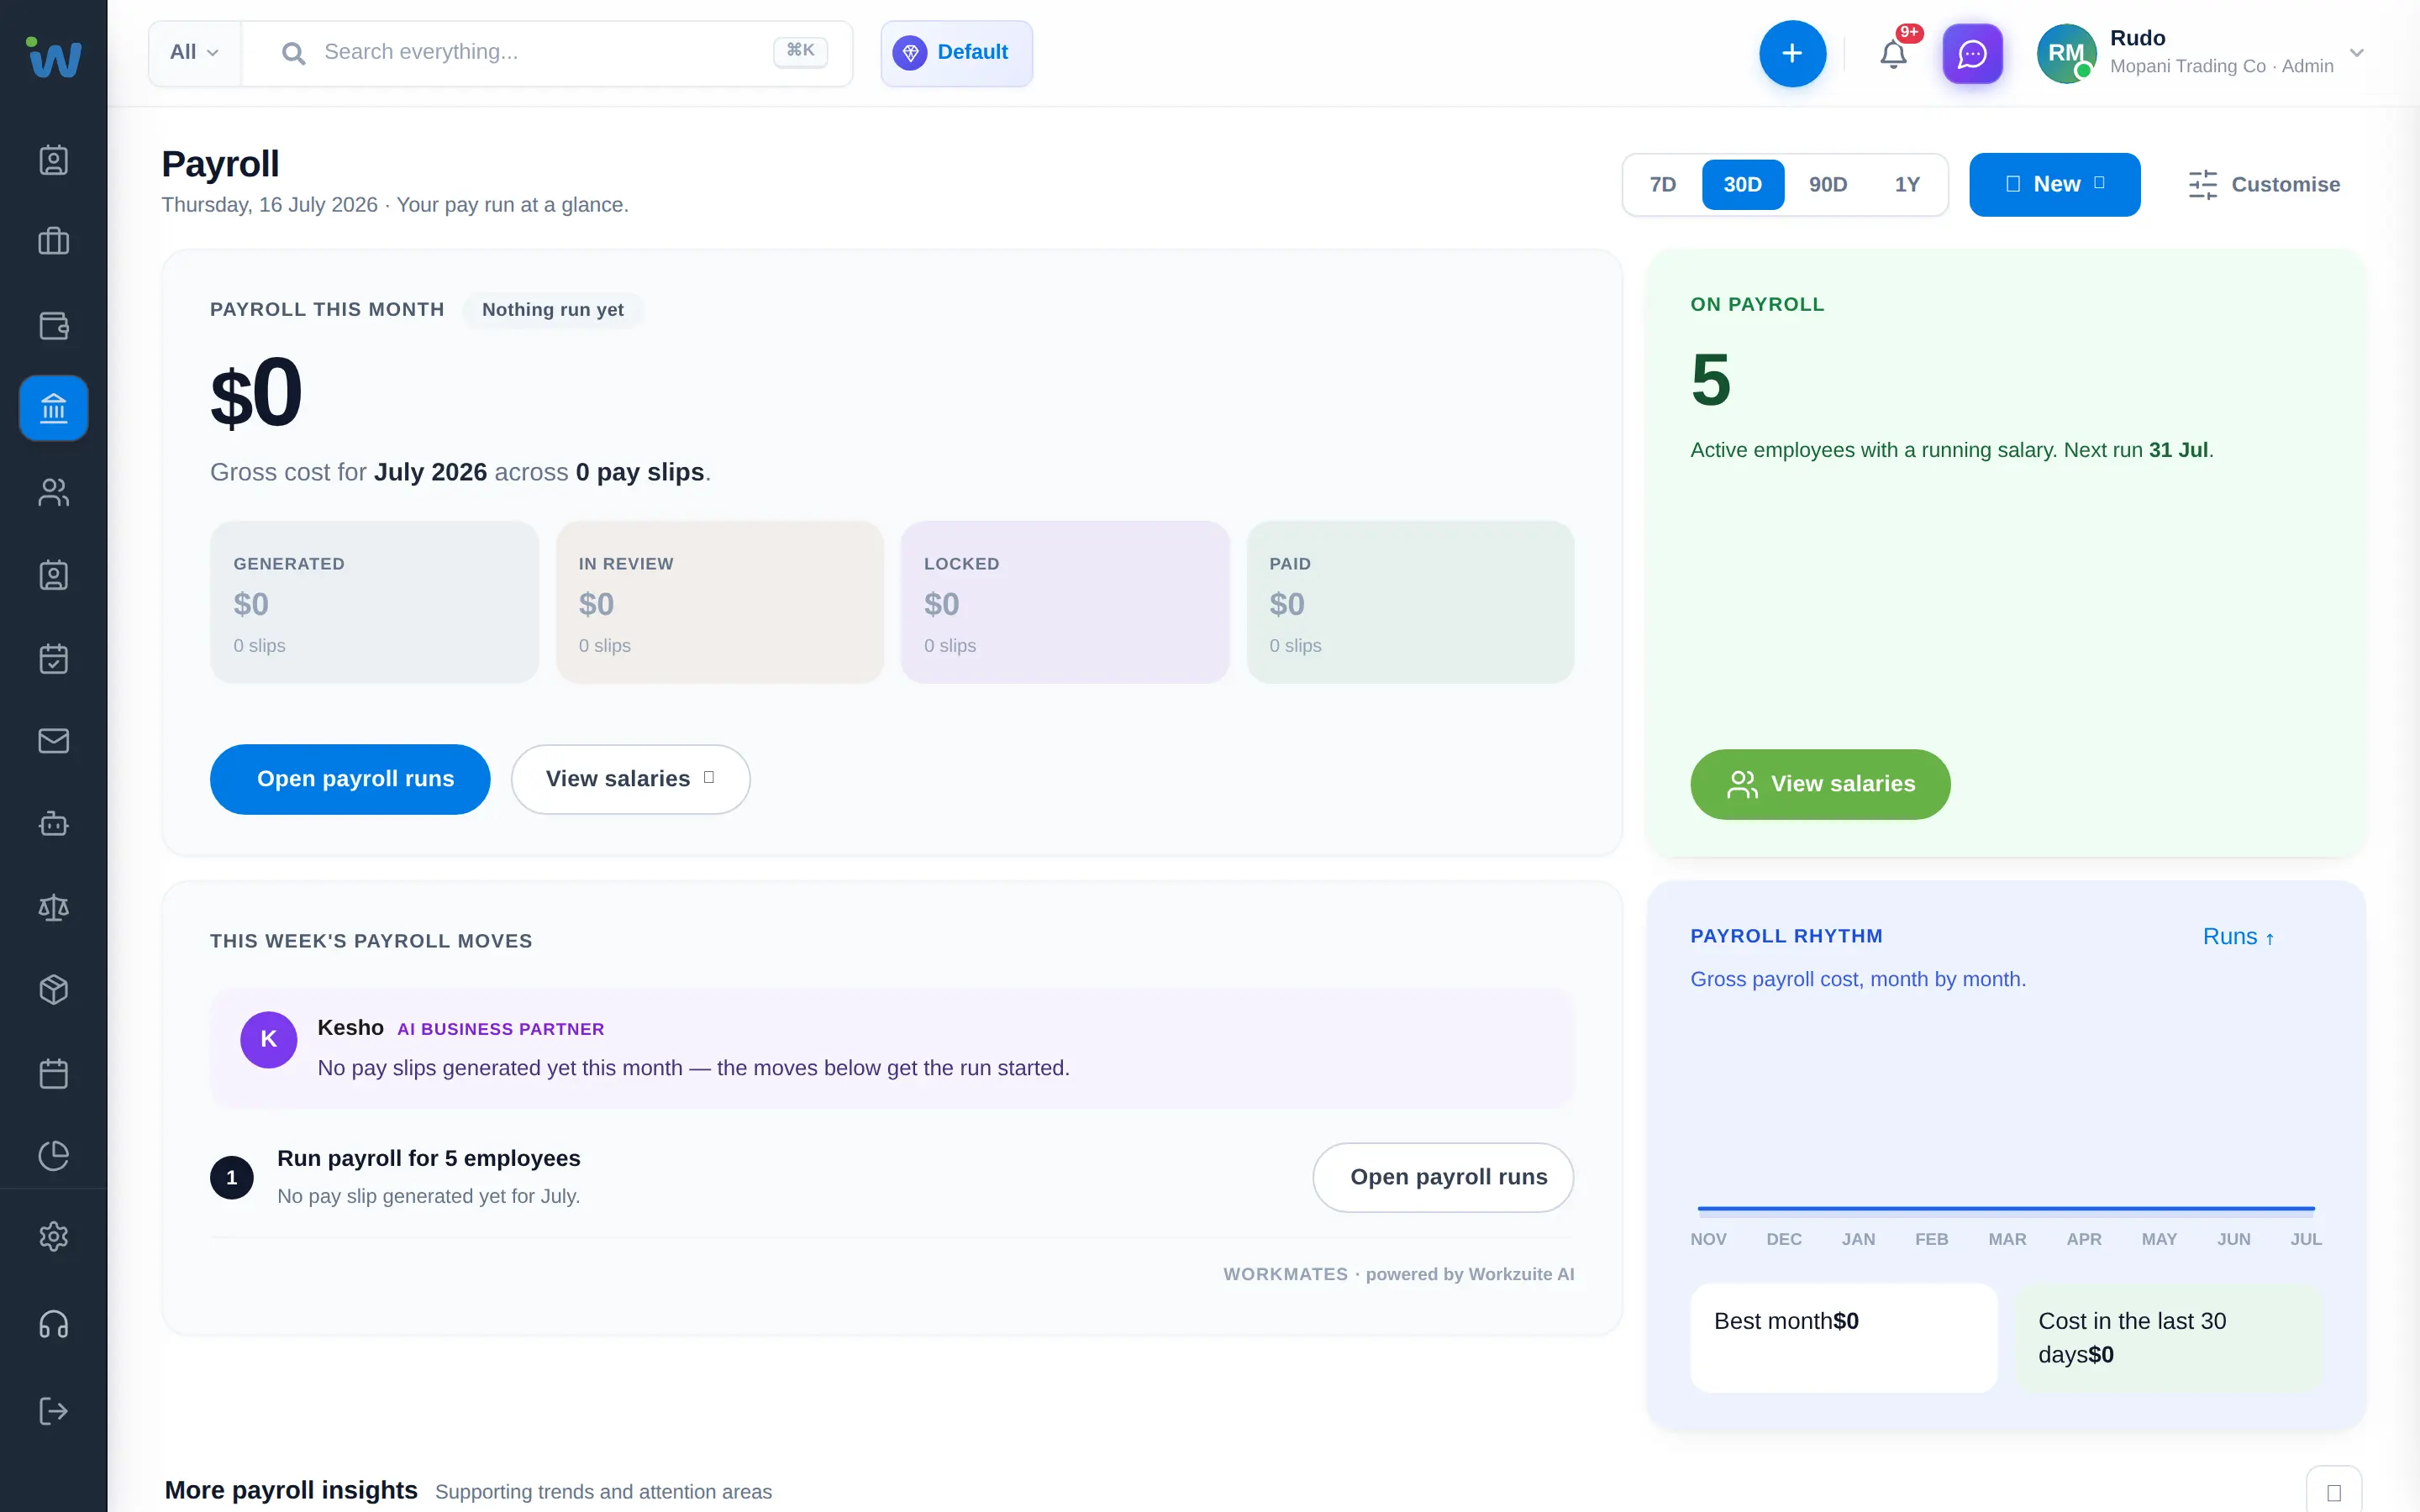Expand the All search scope dropdown
The width and height of the screenshot is (2420, 1512).
[194, 52]
